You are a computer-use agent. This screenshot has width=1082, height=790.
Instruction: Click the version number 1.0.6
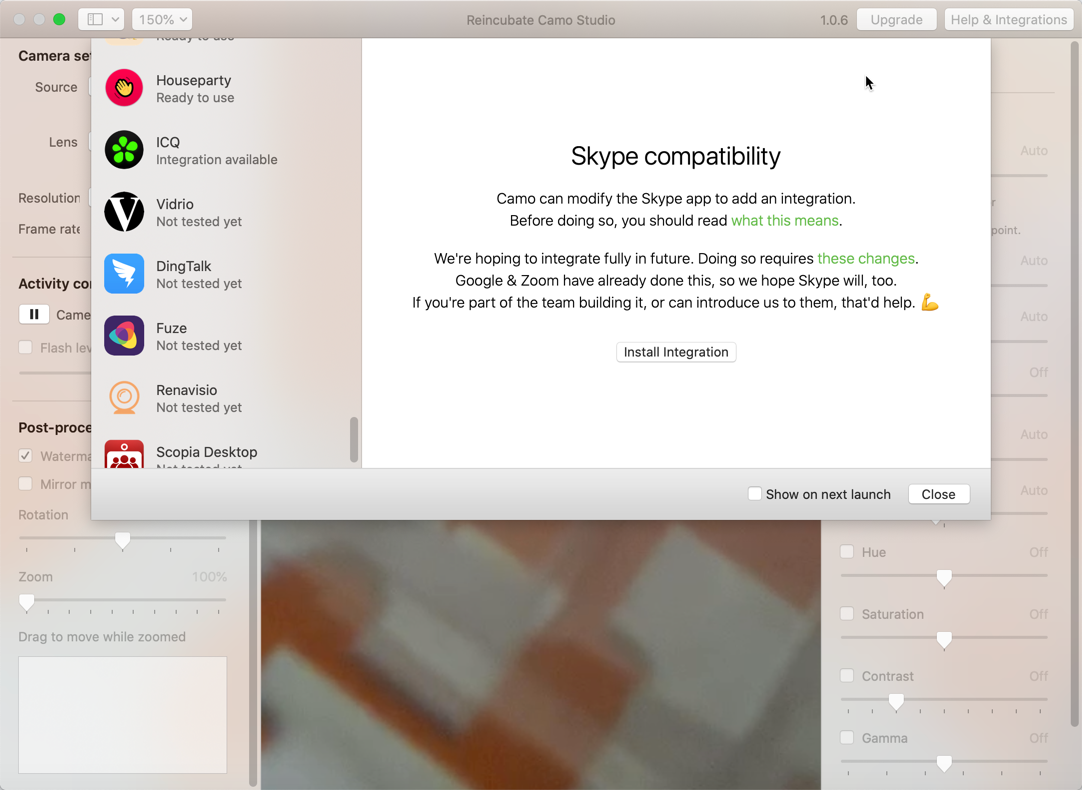[x=834, y=20]
